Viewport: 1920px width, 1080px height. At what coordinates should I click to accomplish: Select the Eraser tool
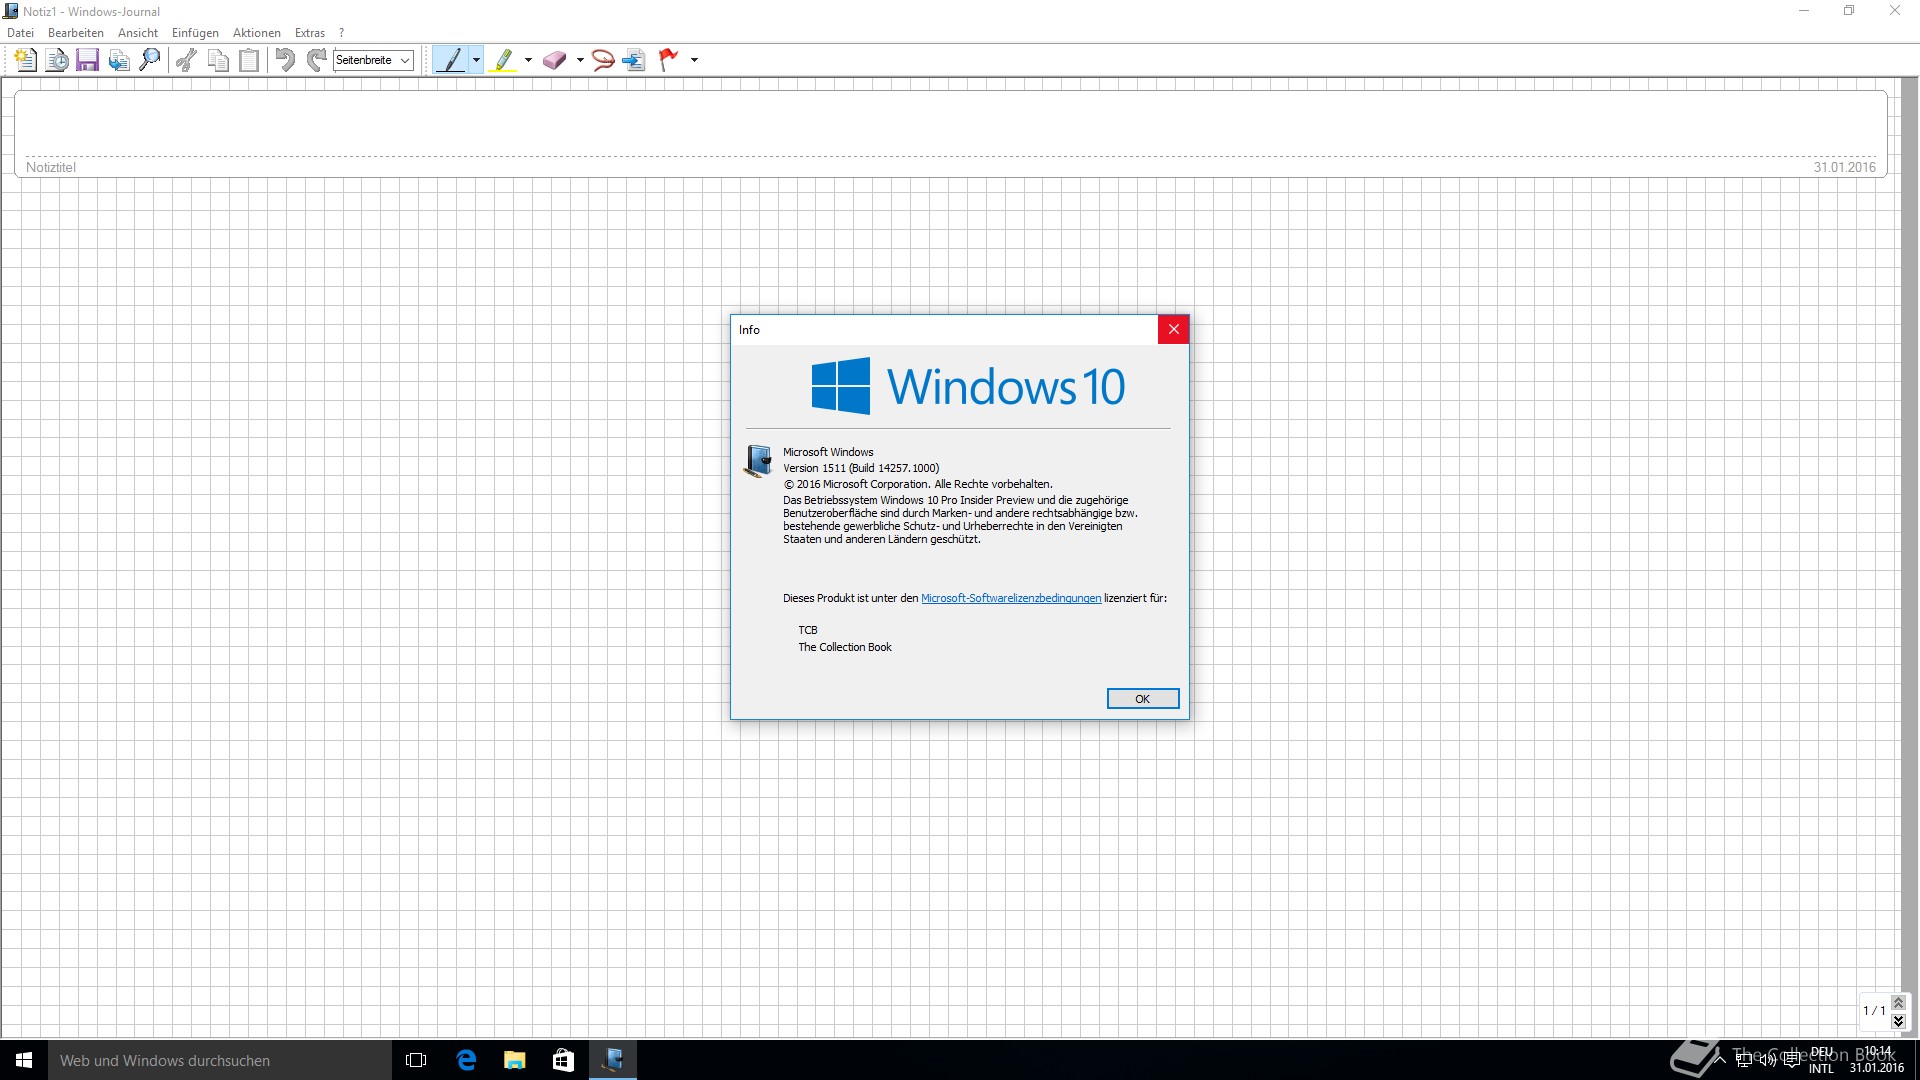click(x=555, y=60)
